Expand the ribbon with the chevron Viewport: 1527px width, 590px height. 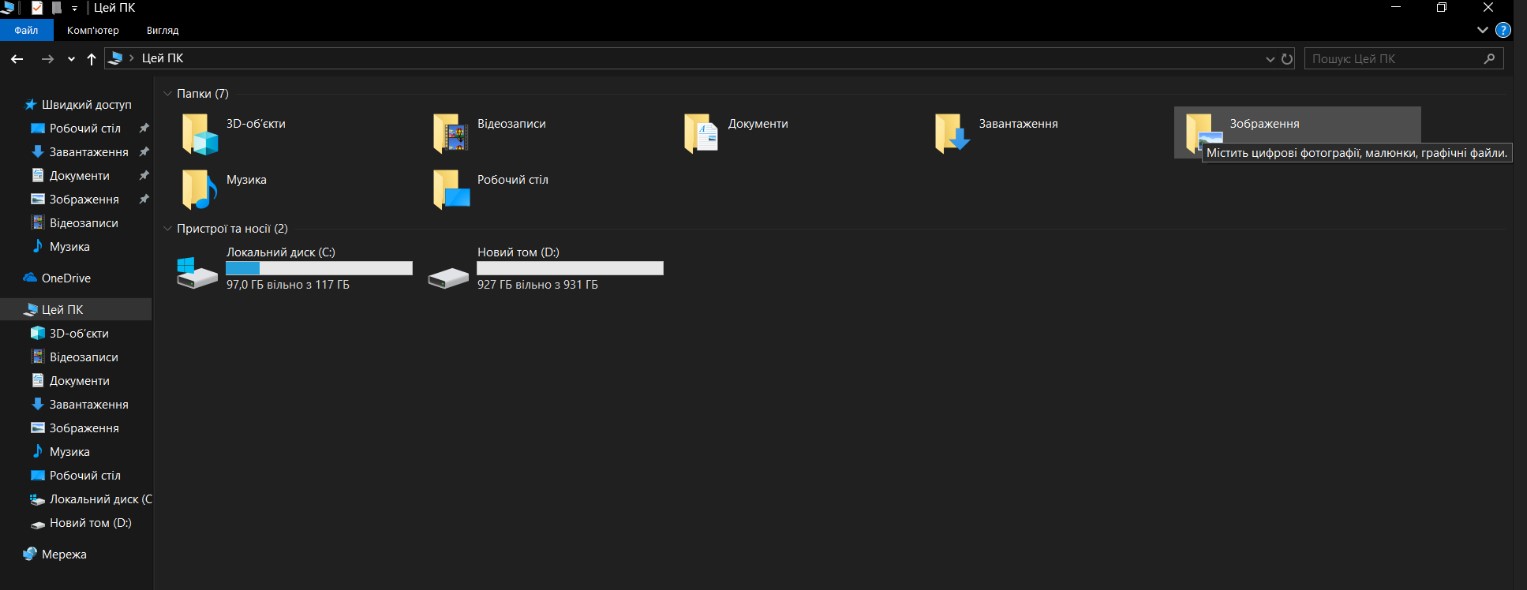pos(1483,30)
